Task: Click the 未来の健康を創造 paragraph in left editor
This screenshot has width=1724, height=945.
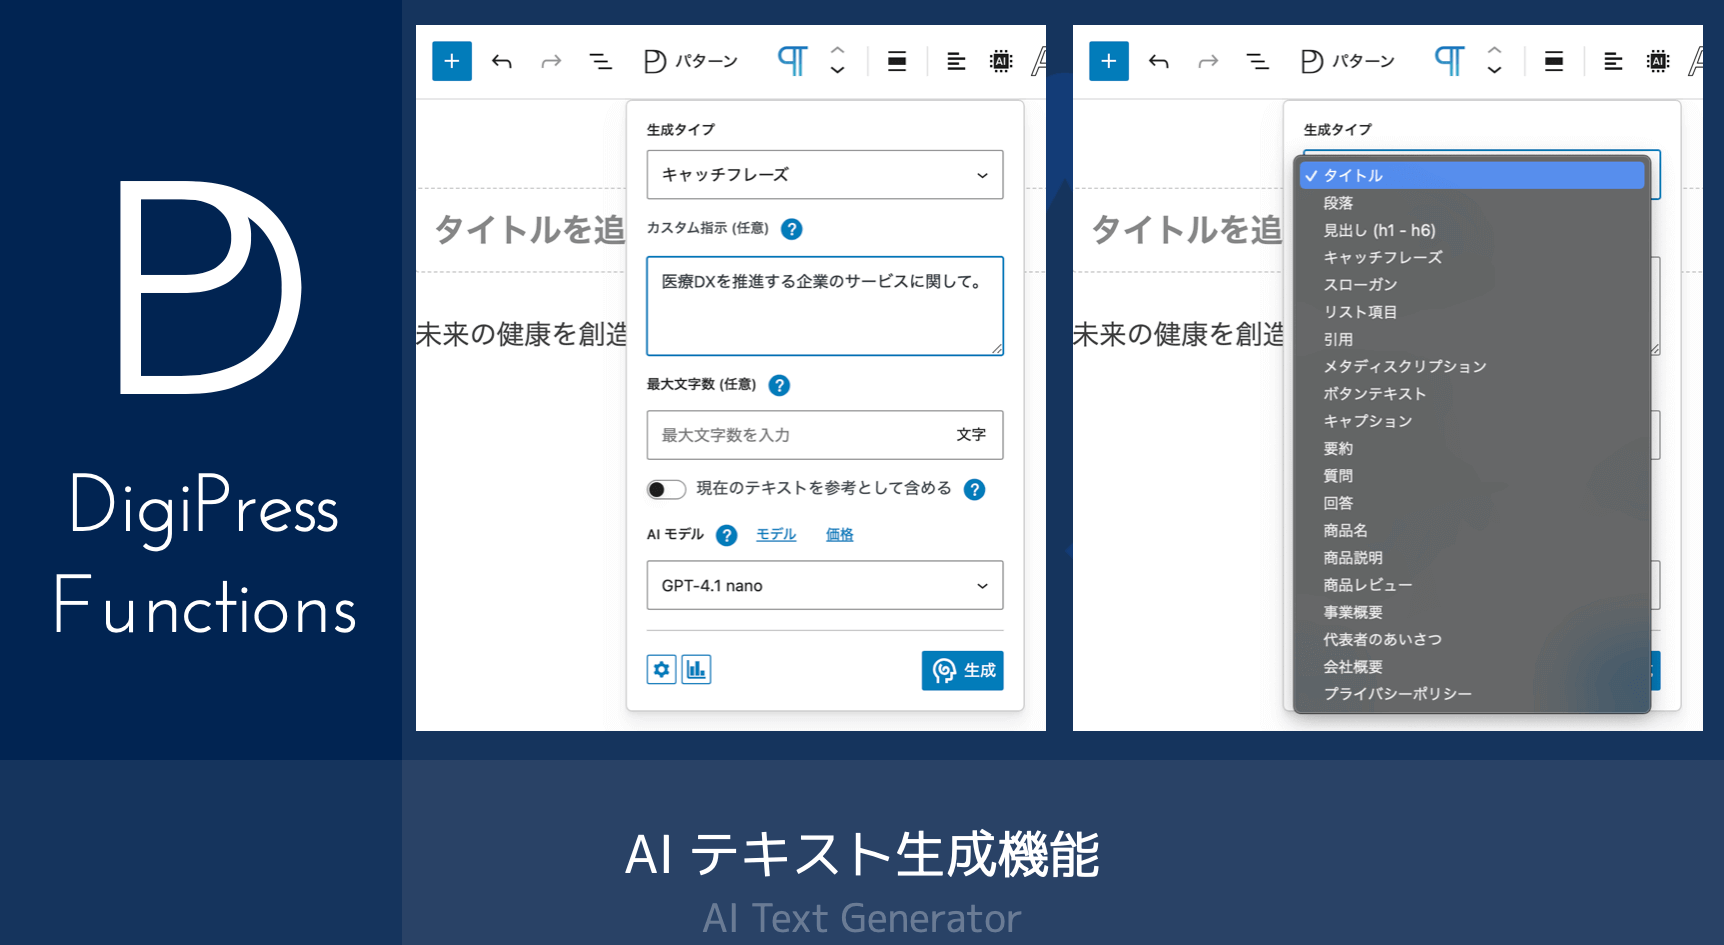Action: pyautogui.click(x=521, y=334)
